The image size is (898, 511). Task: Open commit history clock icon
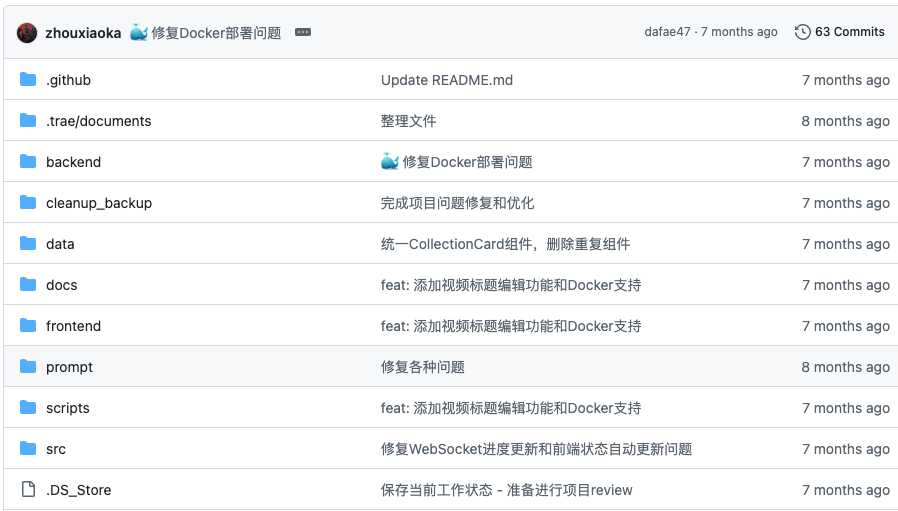(x=802, y=32)
